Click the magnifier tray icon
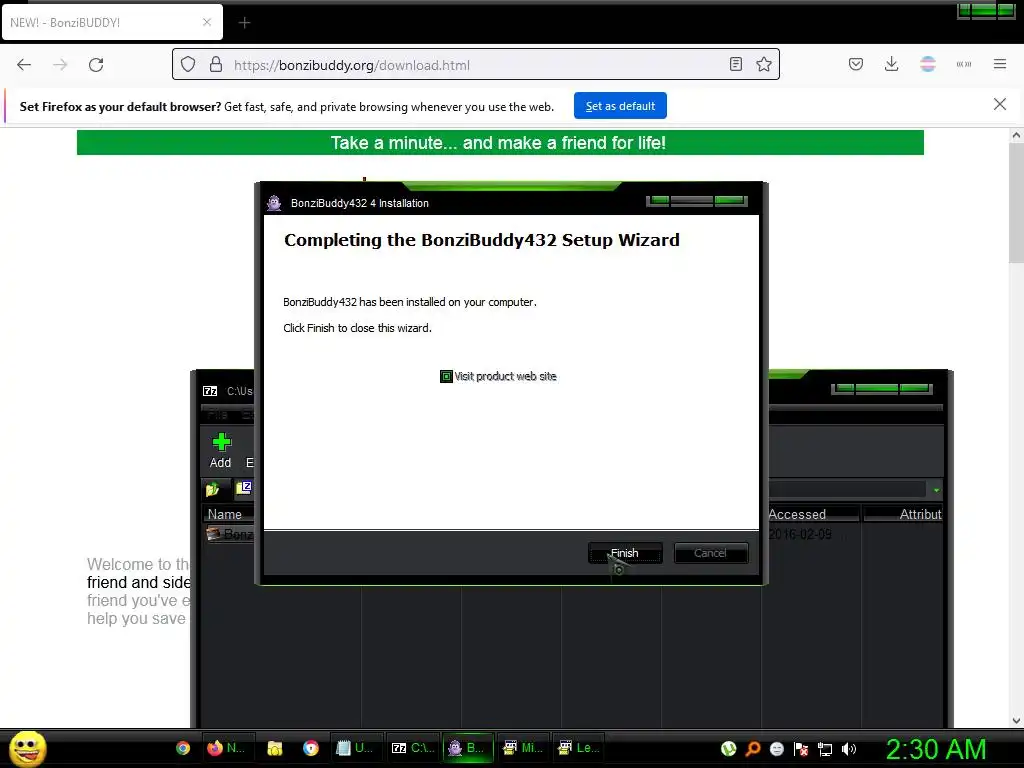 [753, 749]
